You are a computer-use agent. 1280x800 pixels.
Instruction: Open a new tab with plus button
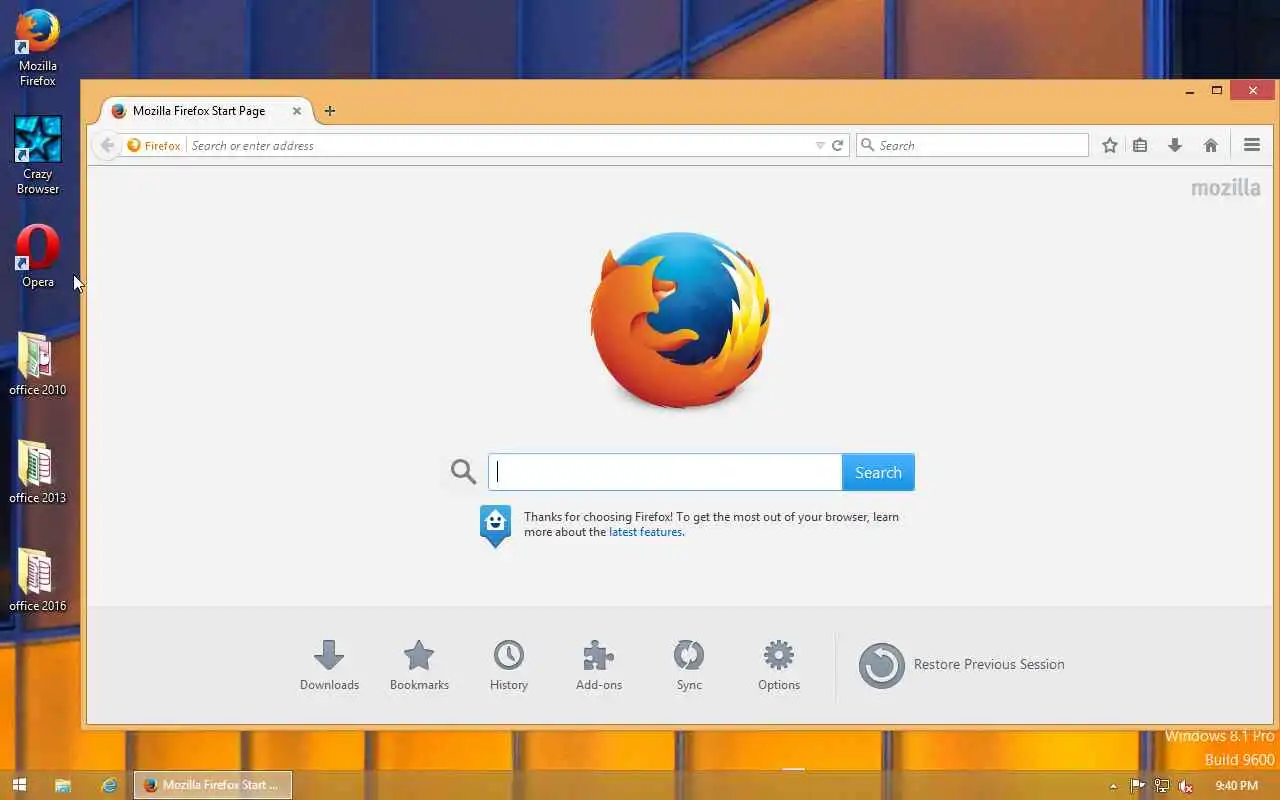330,111
